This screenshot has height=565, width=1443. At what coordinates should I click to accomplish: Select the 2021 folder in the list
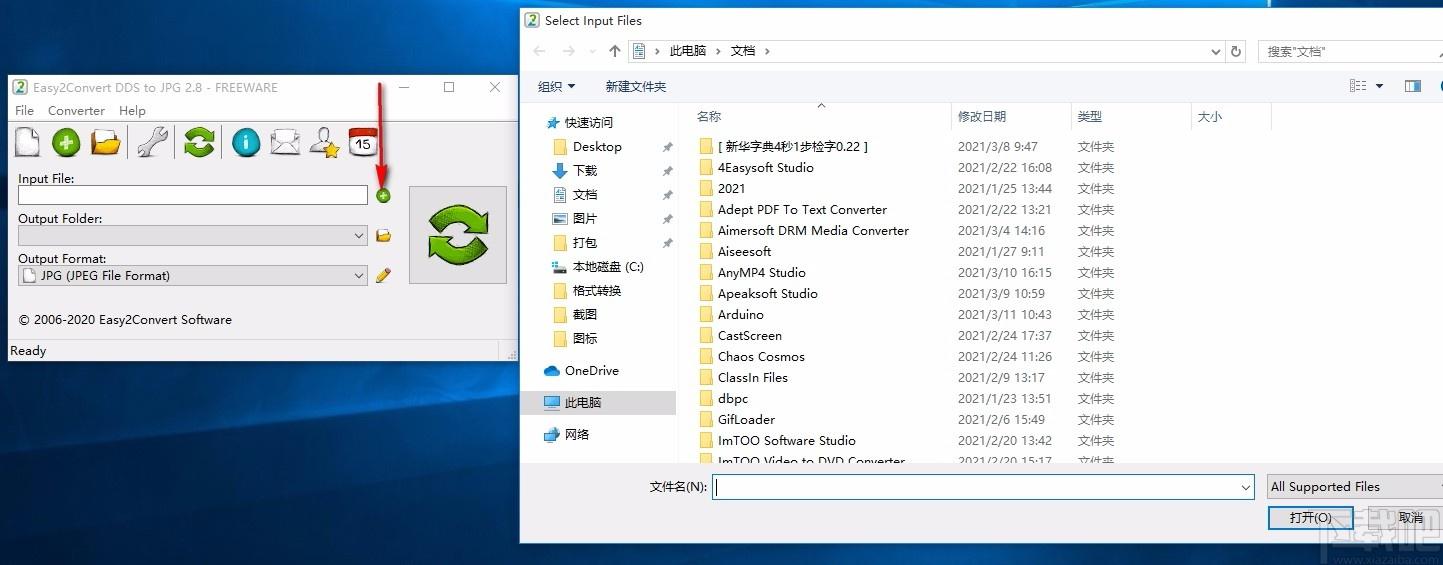[731, 189]
